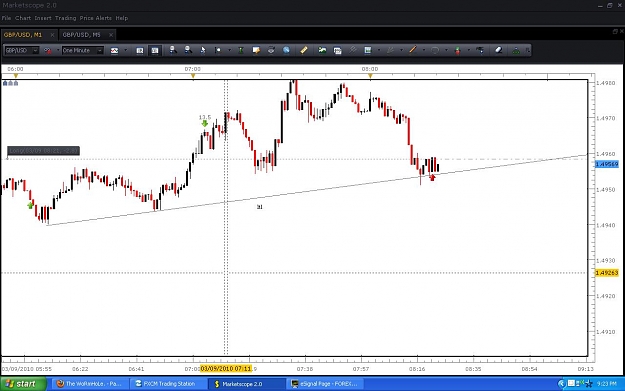Expand the line tool dropdown arrow
The image size is (625, 391).
(424, 50)
